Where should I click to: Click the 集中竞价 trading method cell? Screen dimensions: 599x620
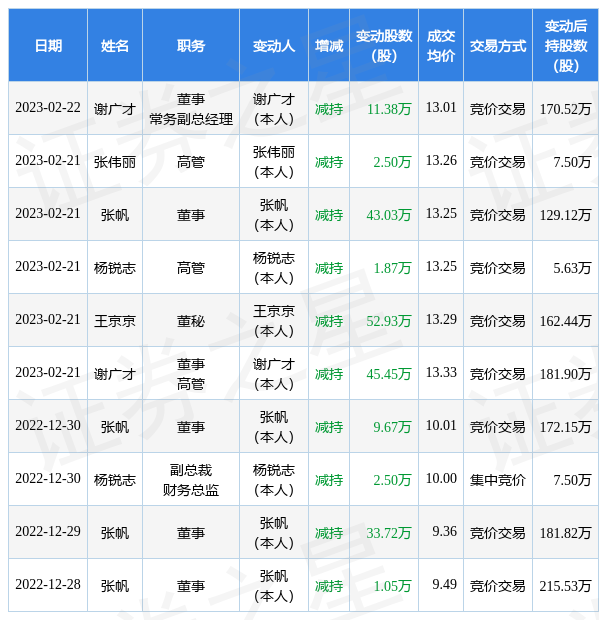click(x=498, y=480)
